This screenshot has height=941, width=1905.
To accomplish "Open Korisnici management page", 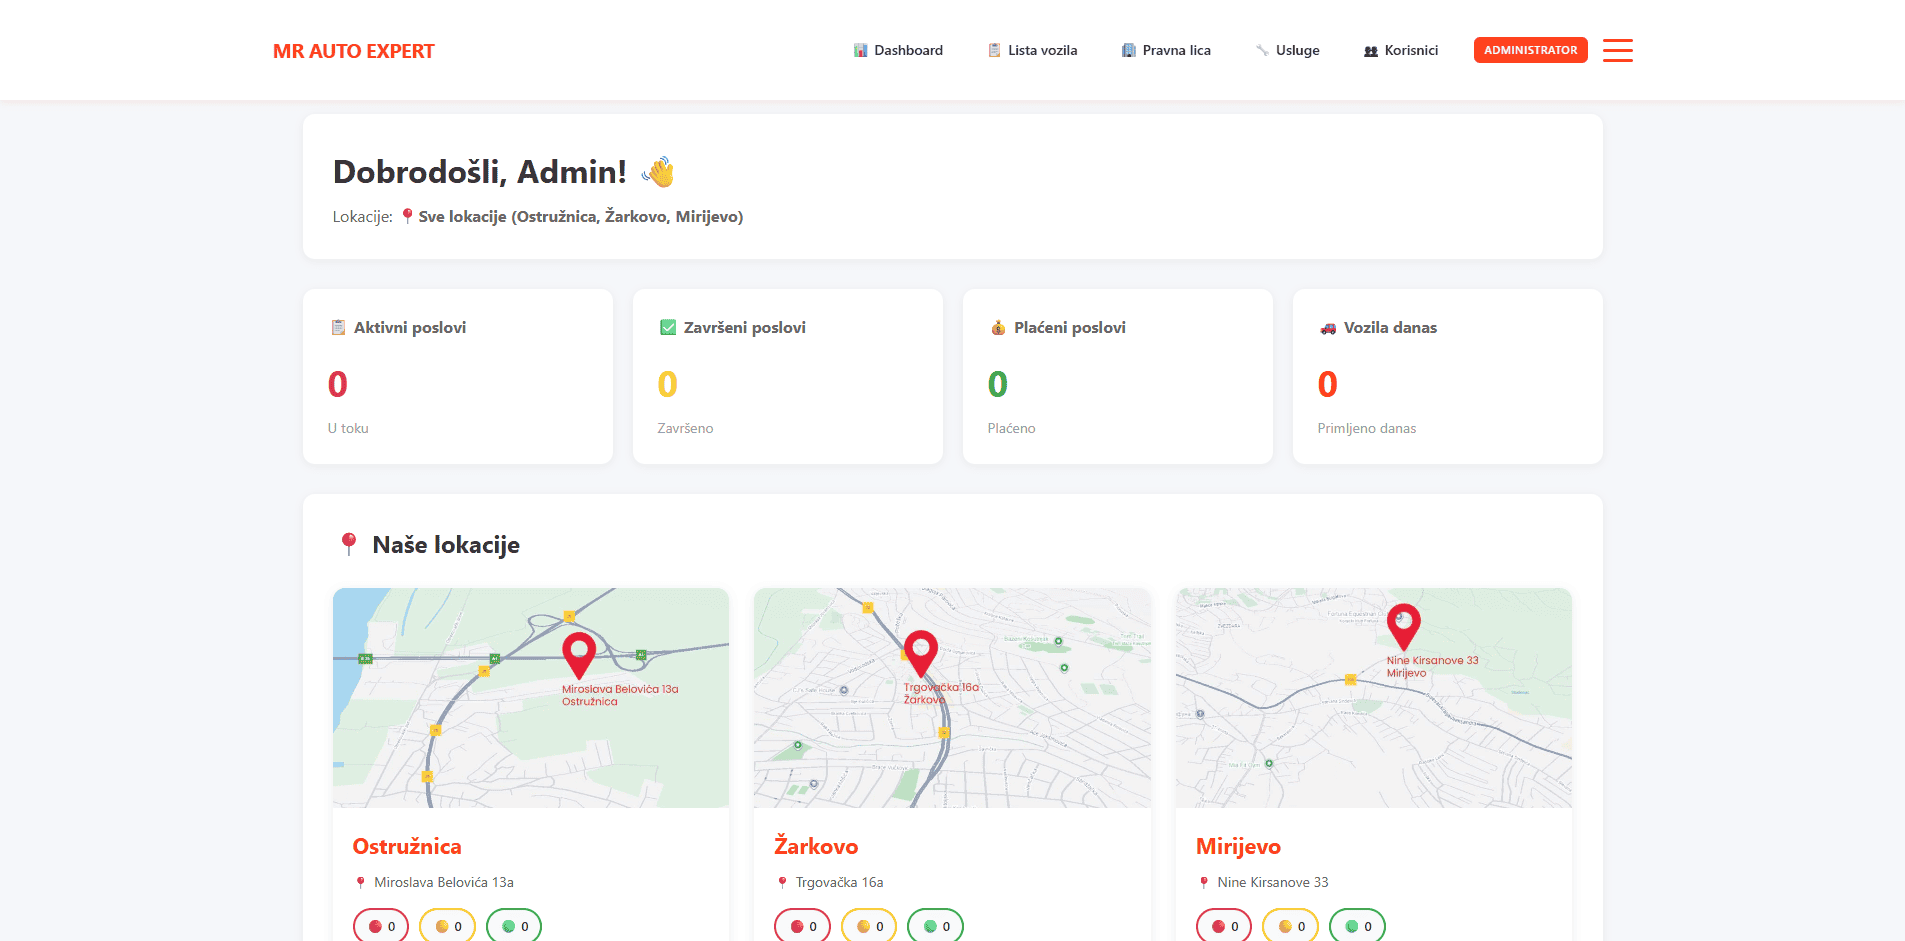I will [1401, 50].
